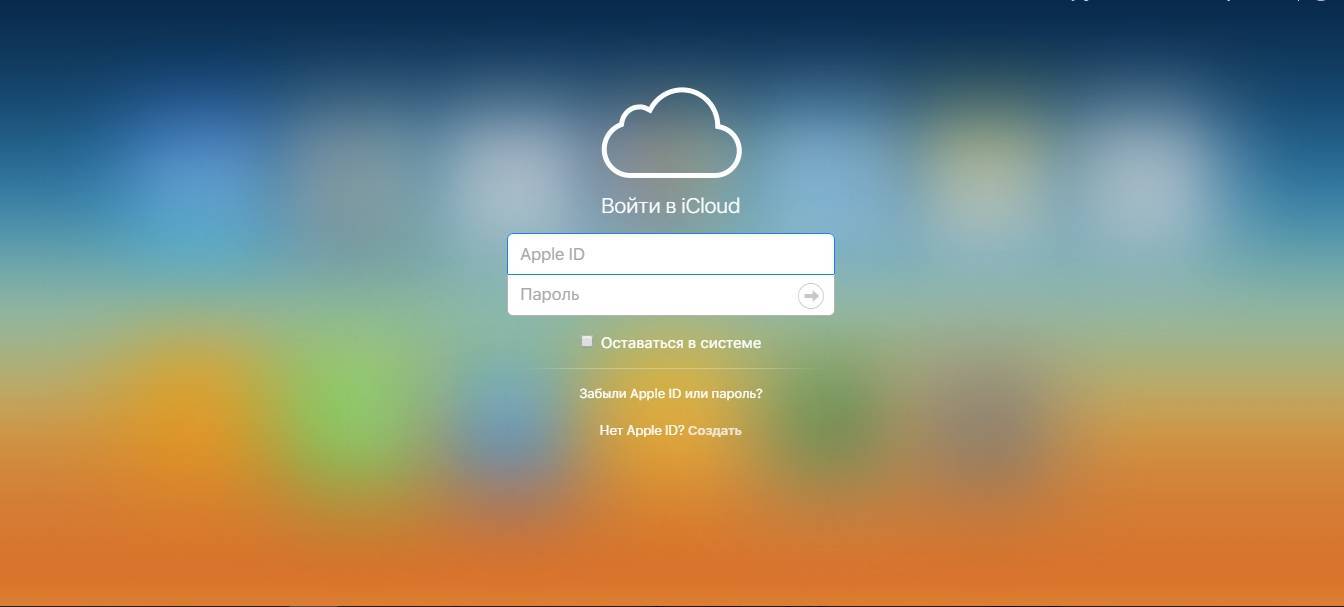Screen dimensions: 1344x607
Task: Focus the Пароль password field
Action: pyautogui.click(x=650, y=295)
